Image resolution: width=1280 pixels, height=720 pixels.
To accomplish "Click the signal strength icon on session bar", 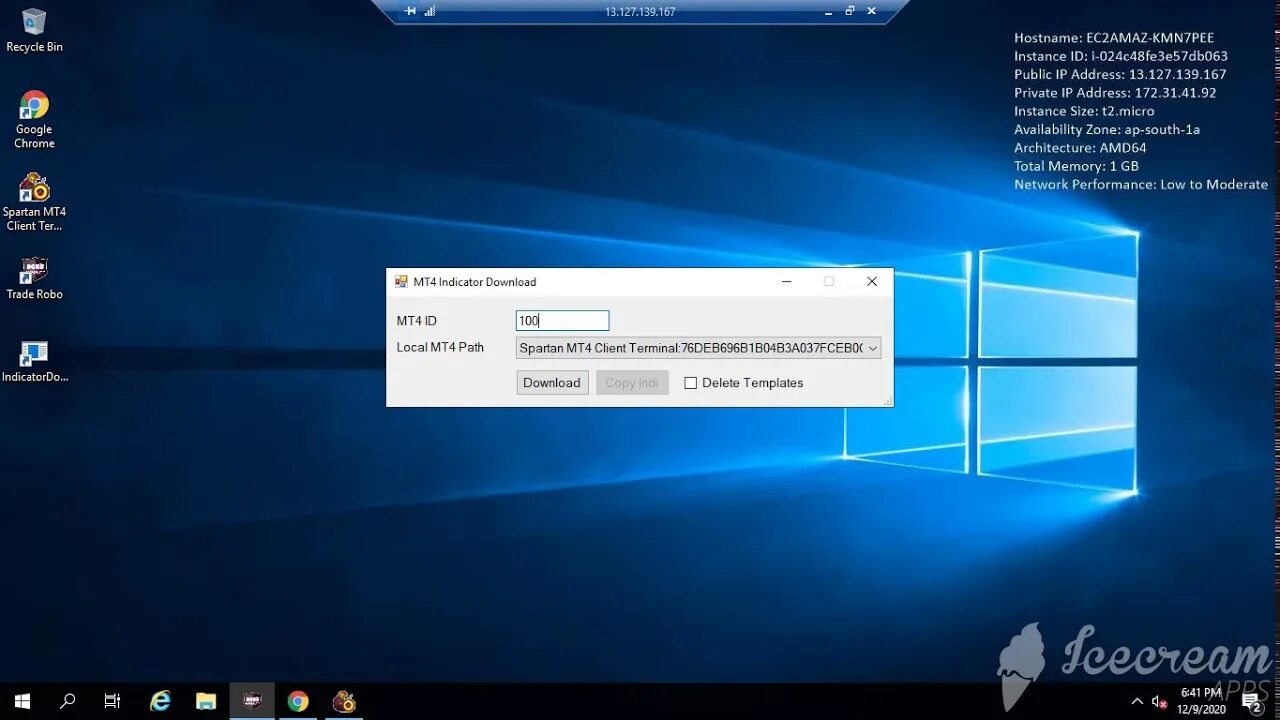I will coord(430,11).
